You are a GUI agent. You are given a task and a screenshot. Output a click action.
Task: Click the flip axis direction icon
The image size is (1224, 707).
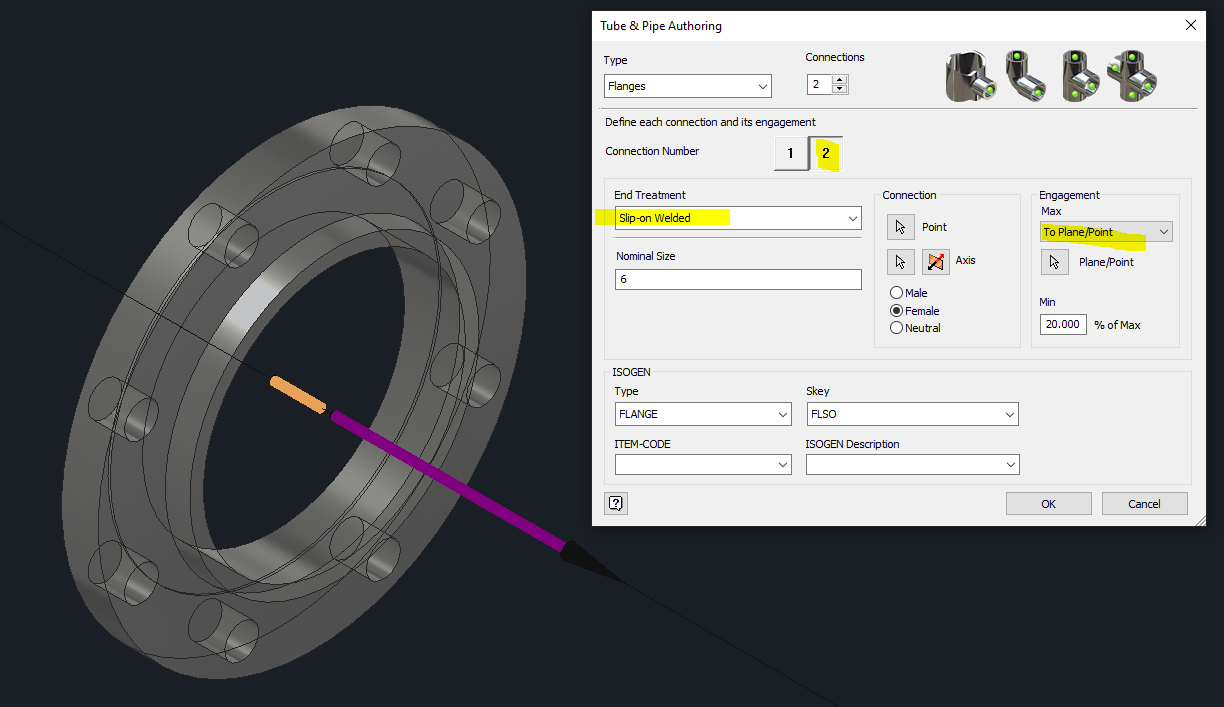pos(935,261)
